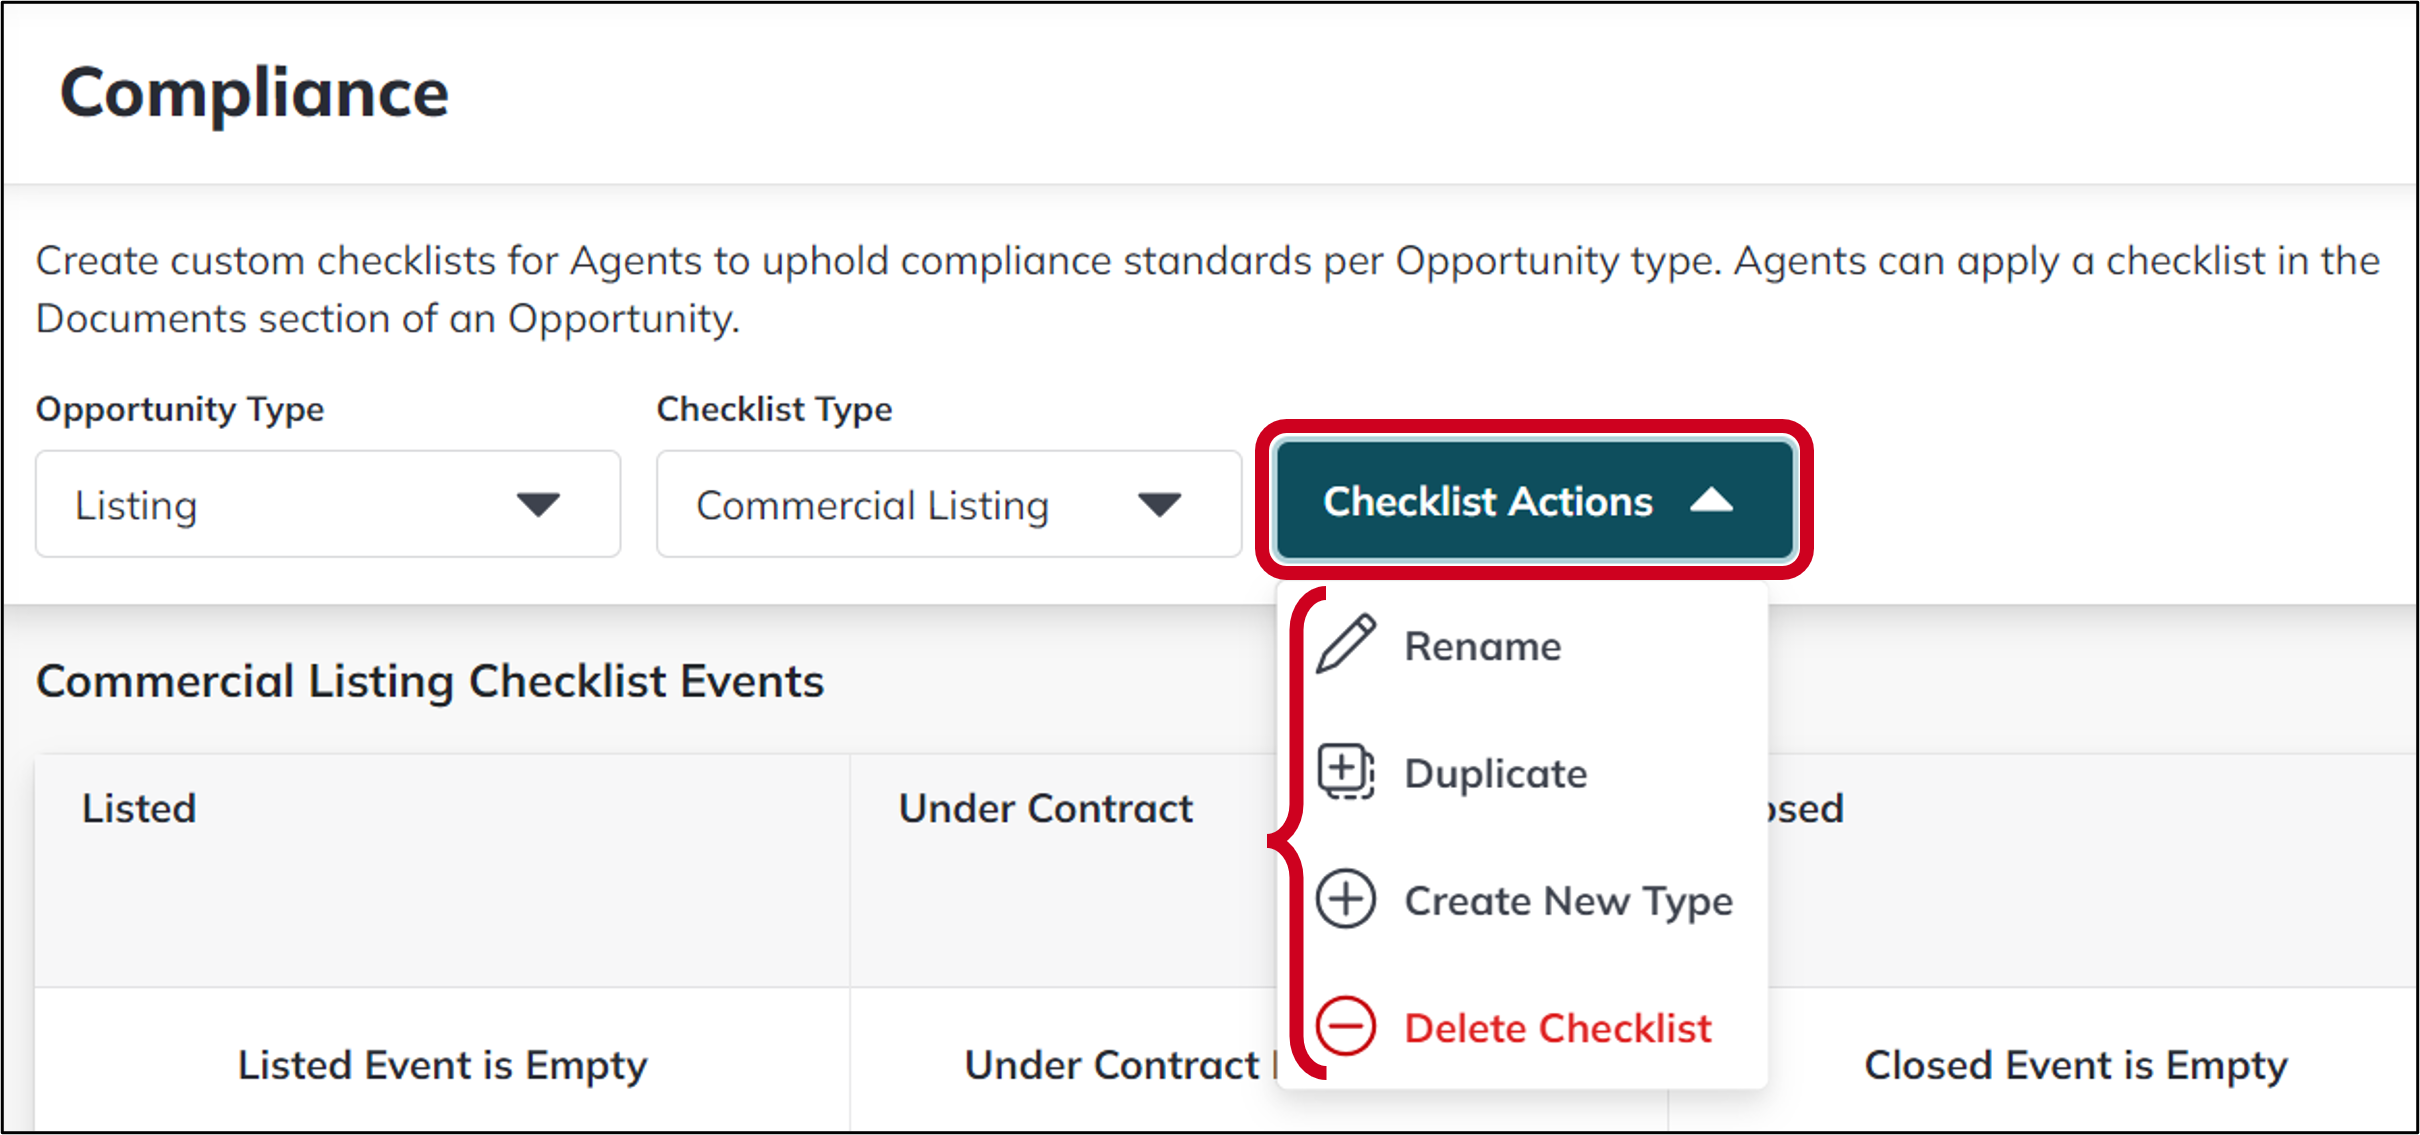Click the red minus icon for Delete Checklist
Image resolution: width=2420 pixels, height=1135 pixels.
pyautogui.click(x=1346, y=1027)
